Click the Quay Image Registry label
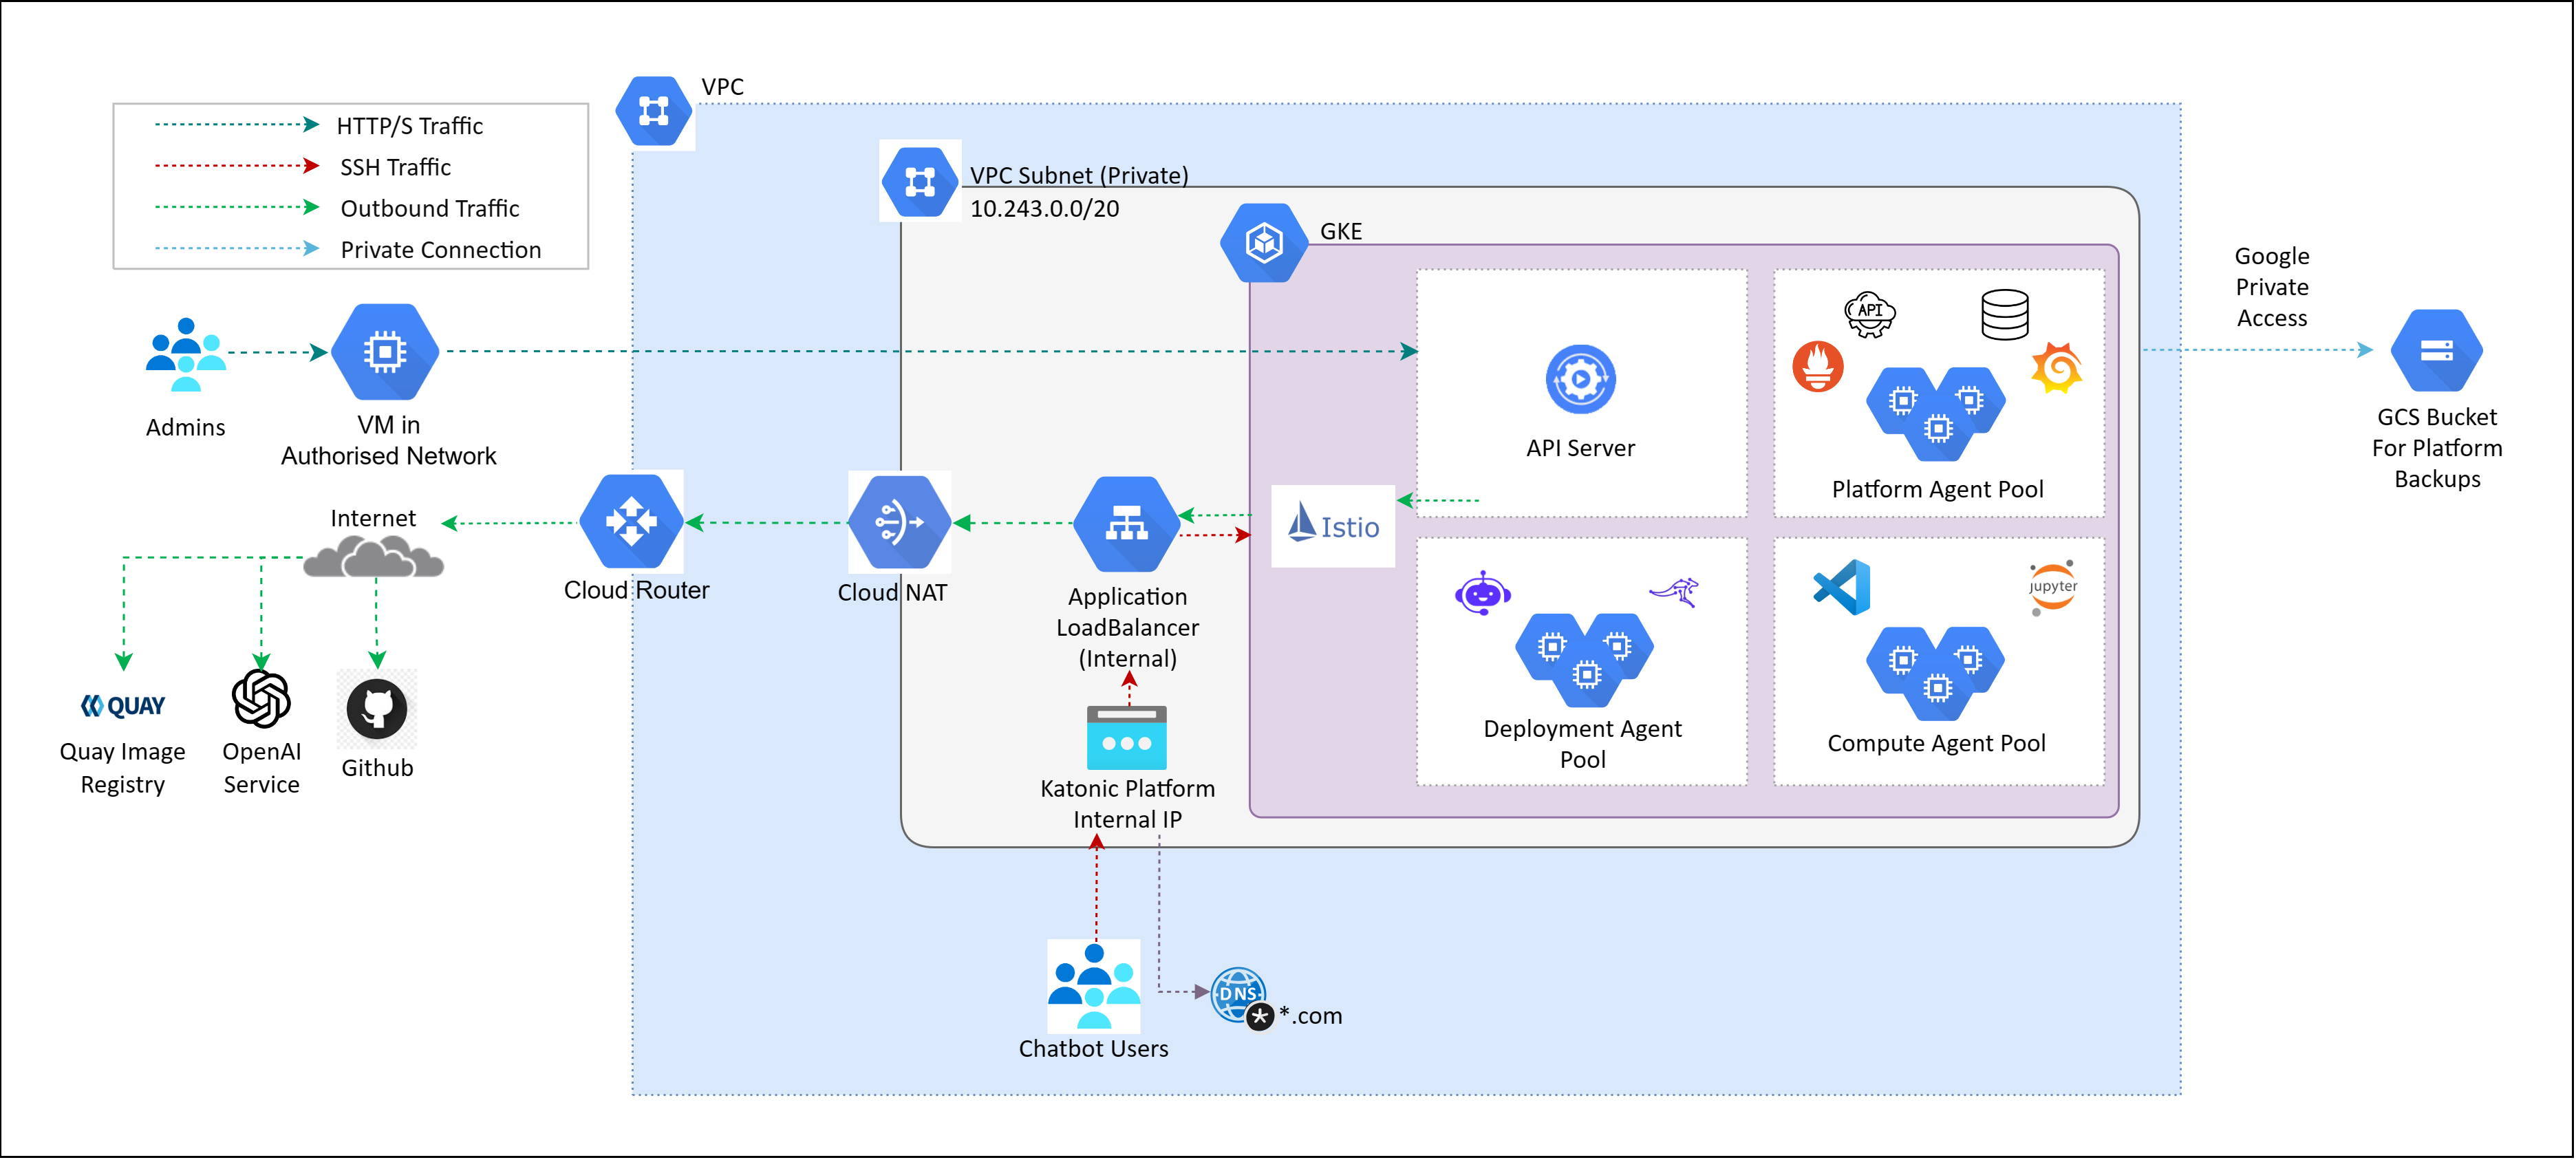The width and height of the screenshot is (2576, 1160). (122, 768)
